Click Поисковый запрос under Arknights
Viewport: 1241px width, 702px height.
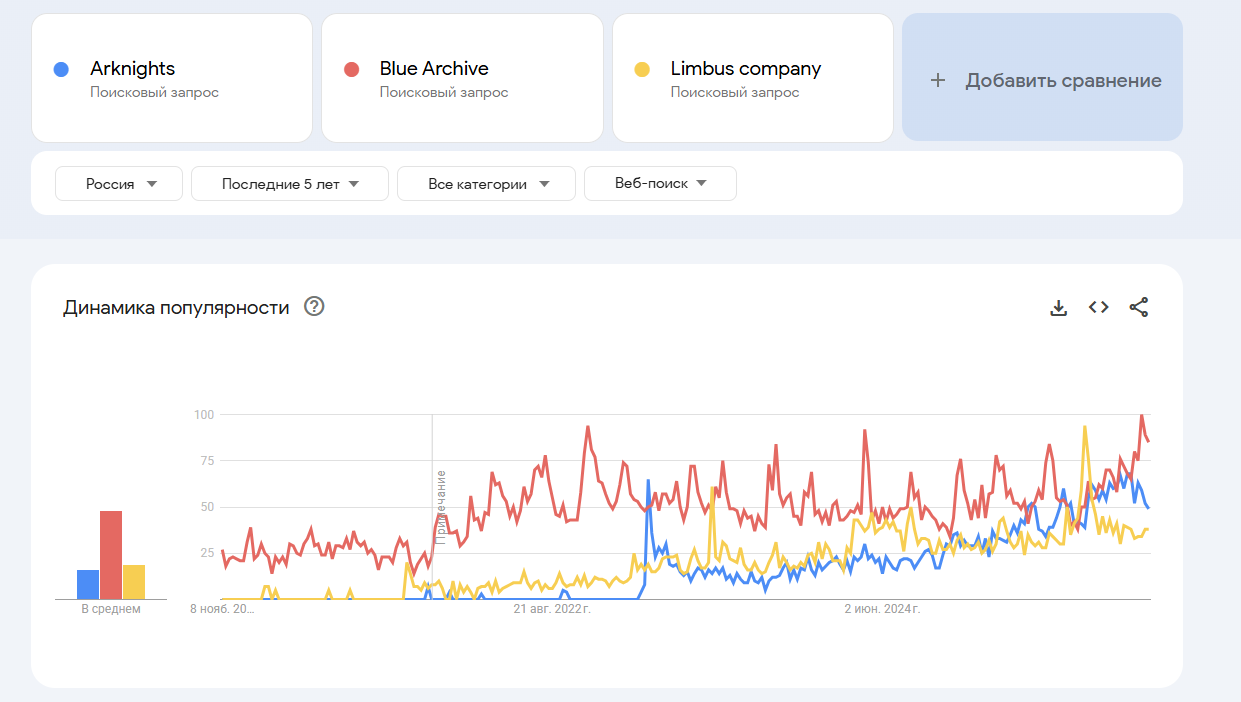coord(154,92)
